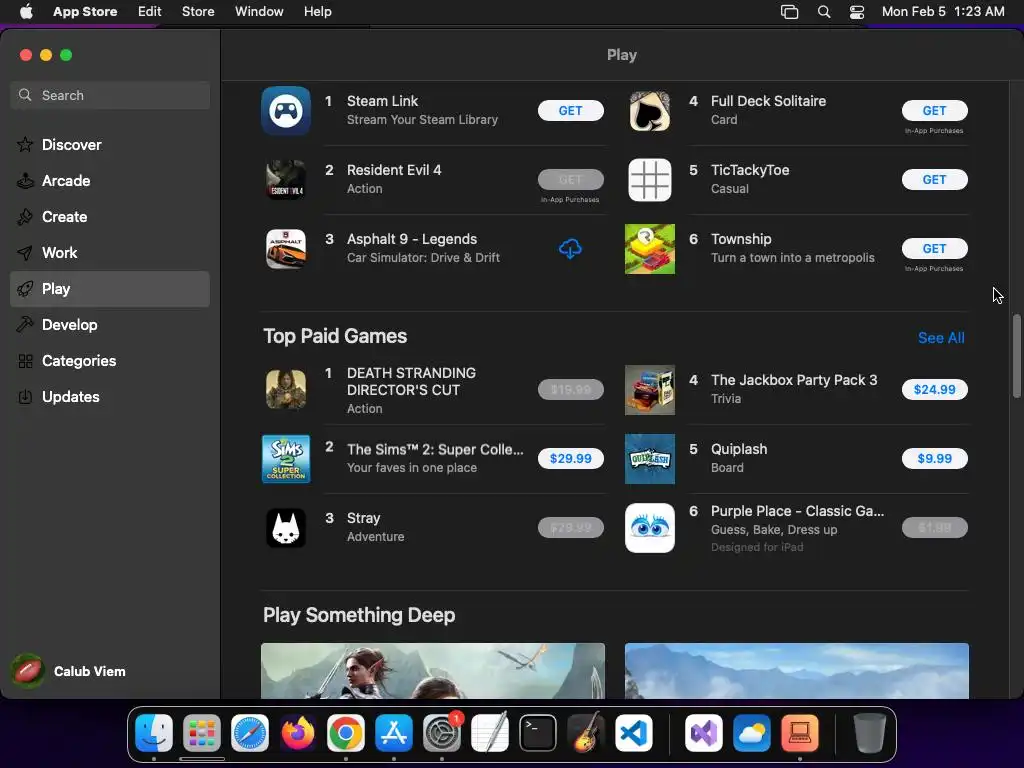
Task: Open the Calub Viem account profile
Action: 69,671
